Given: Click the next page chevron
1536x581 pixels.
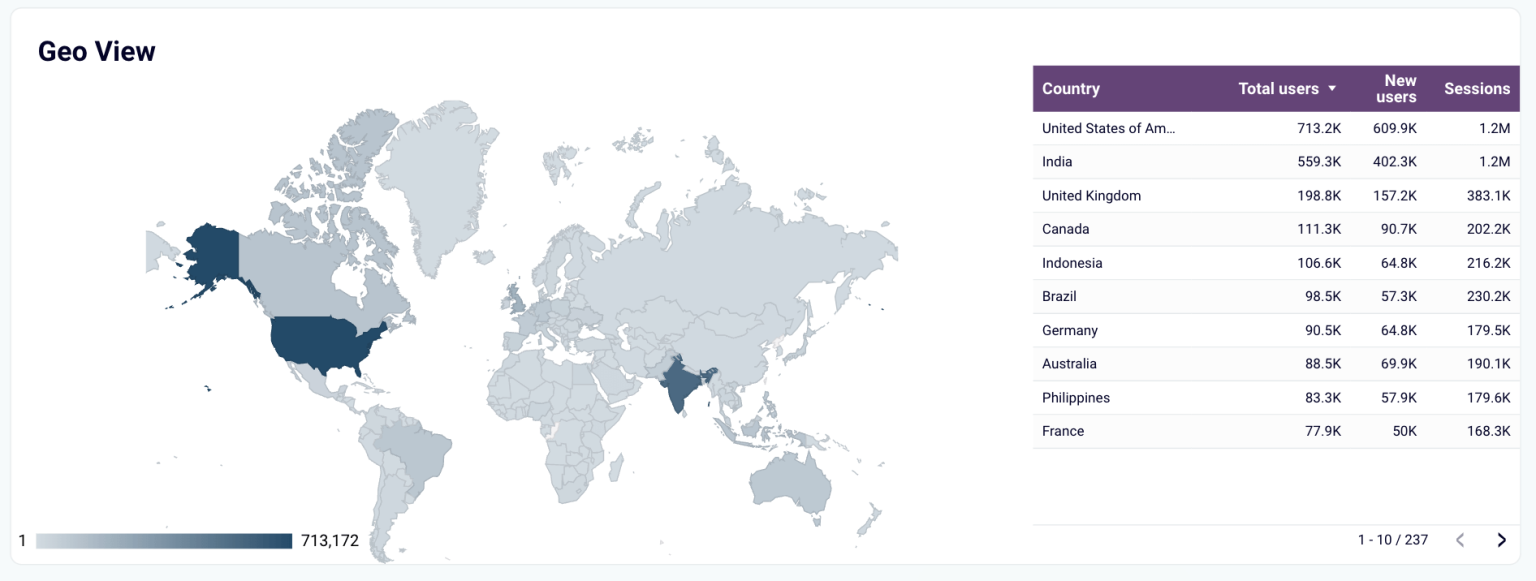Looking at the screenshot, I should (x=1502, y=538).
